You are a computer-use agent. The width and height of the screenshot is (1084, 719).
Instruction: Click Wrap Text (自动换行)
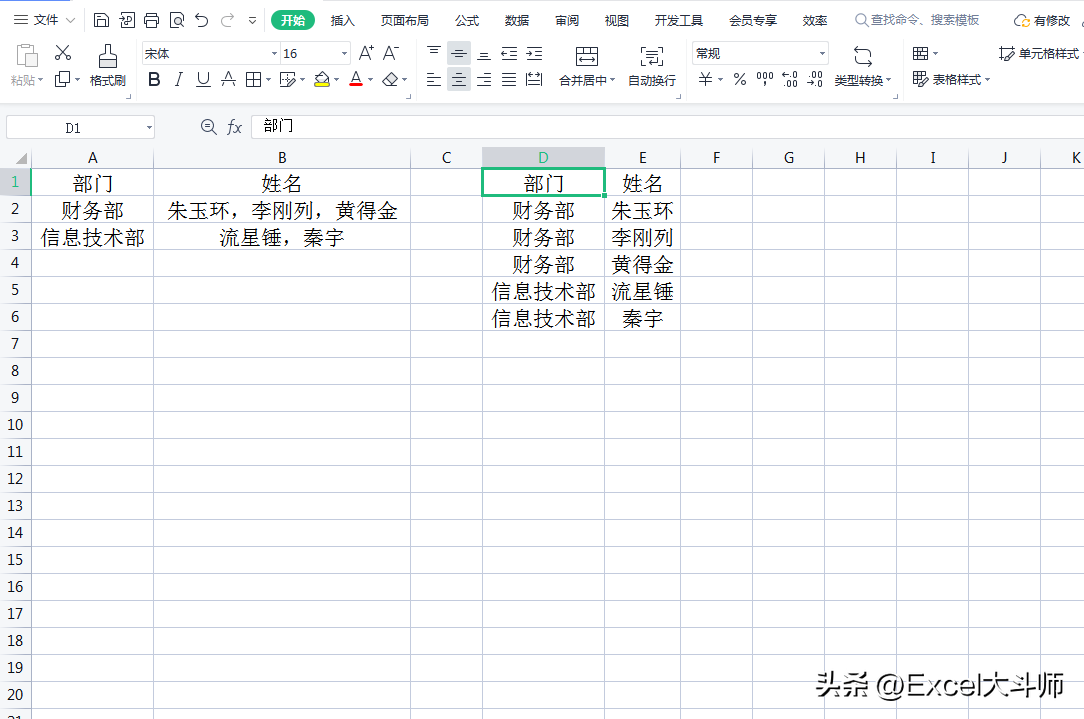[x=652, y=66]
